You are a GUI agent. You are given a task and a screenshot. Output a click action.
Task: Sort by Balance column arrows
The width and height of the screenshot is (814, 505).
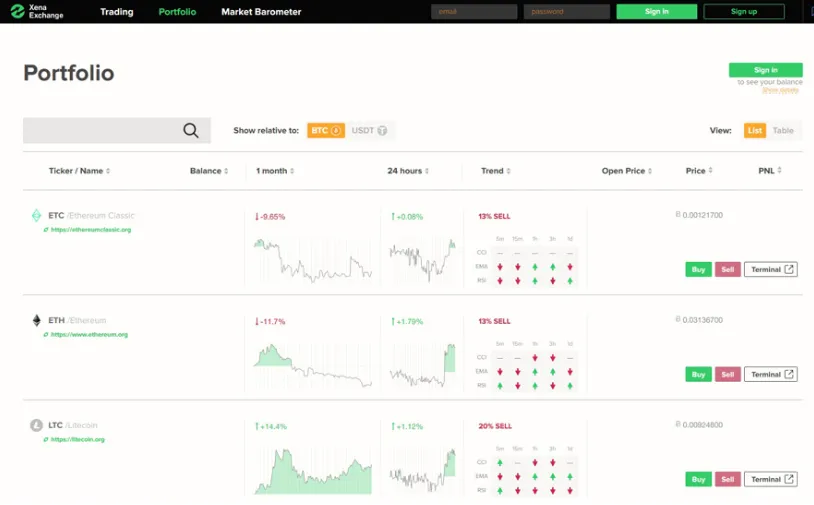[226, 171]
